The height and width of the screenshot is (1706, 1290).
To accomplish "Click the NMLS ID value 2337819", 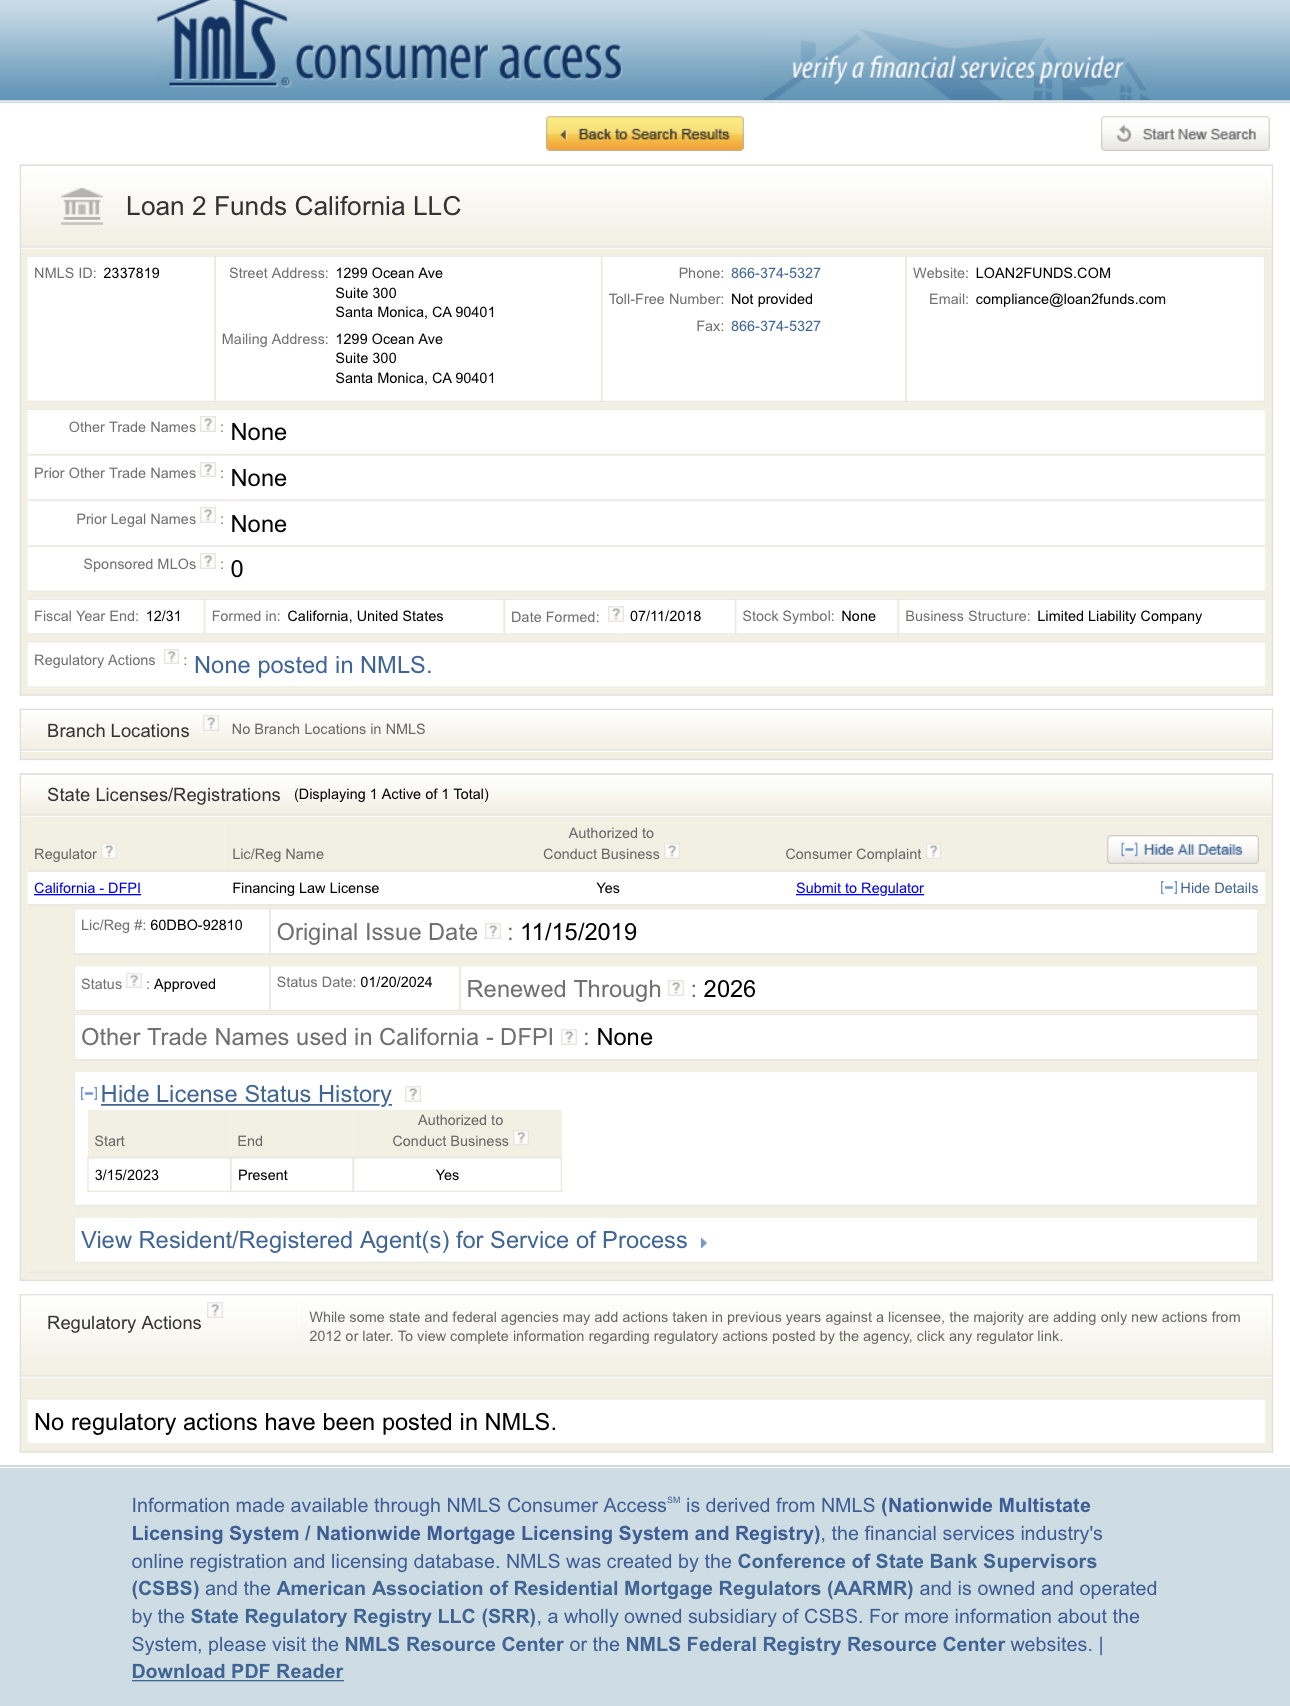I will pos(131,273).
